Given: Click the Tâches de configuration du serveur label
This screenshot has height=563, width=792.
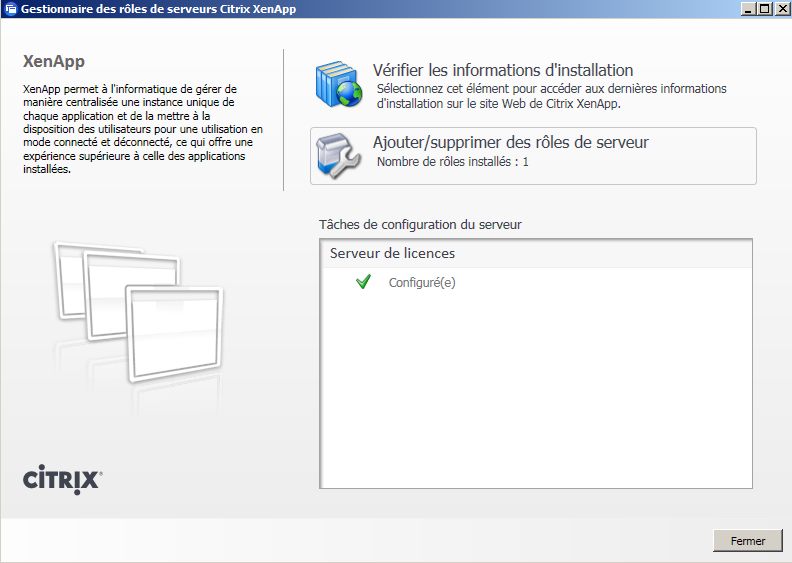Looking at the screenshot, I should (420, 224).
